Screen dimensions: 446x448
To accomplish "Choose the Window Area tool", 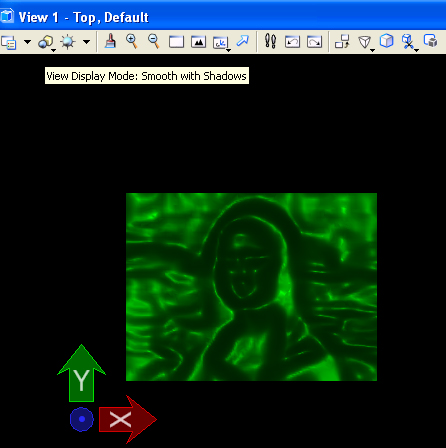I will tap(176, 42).
